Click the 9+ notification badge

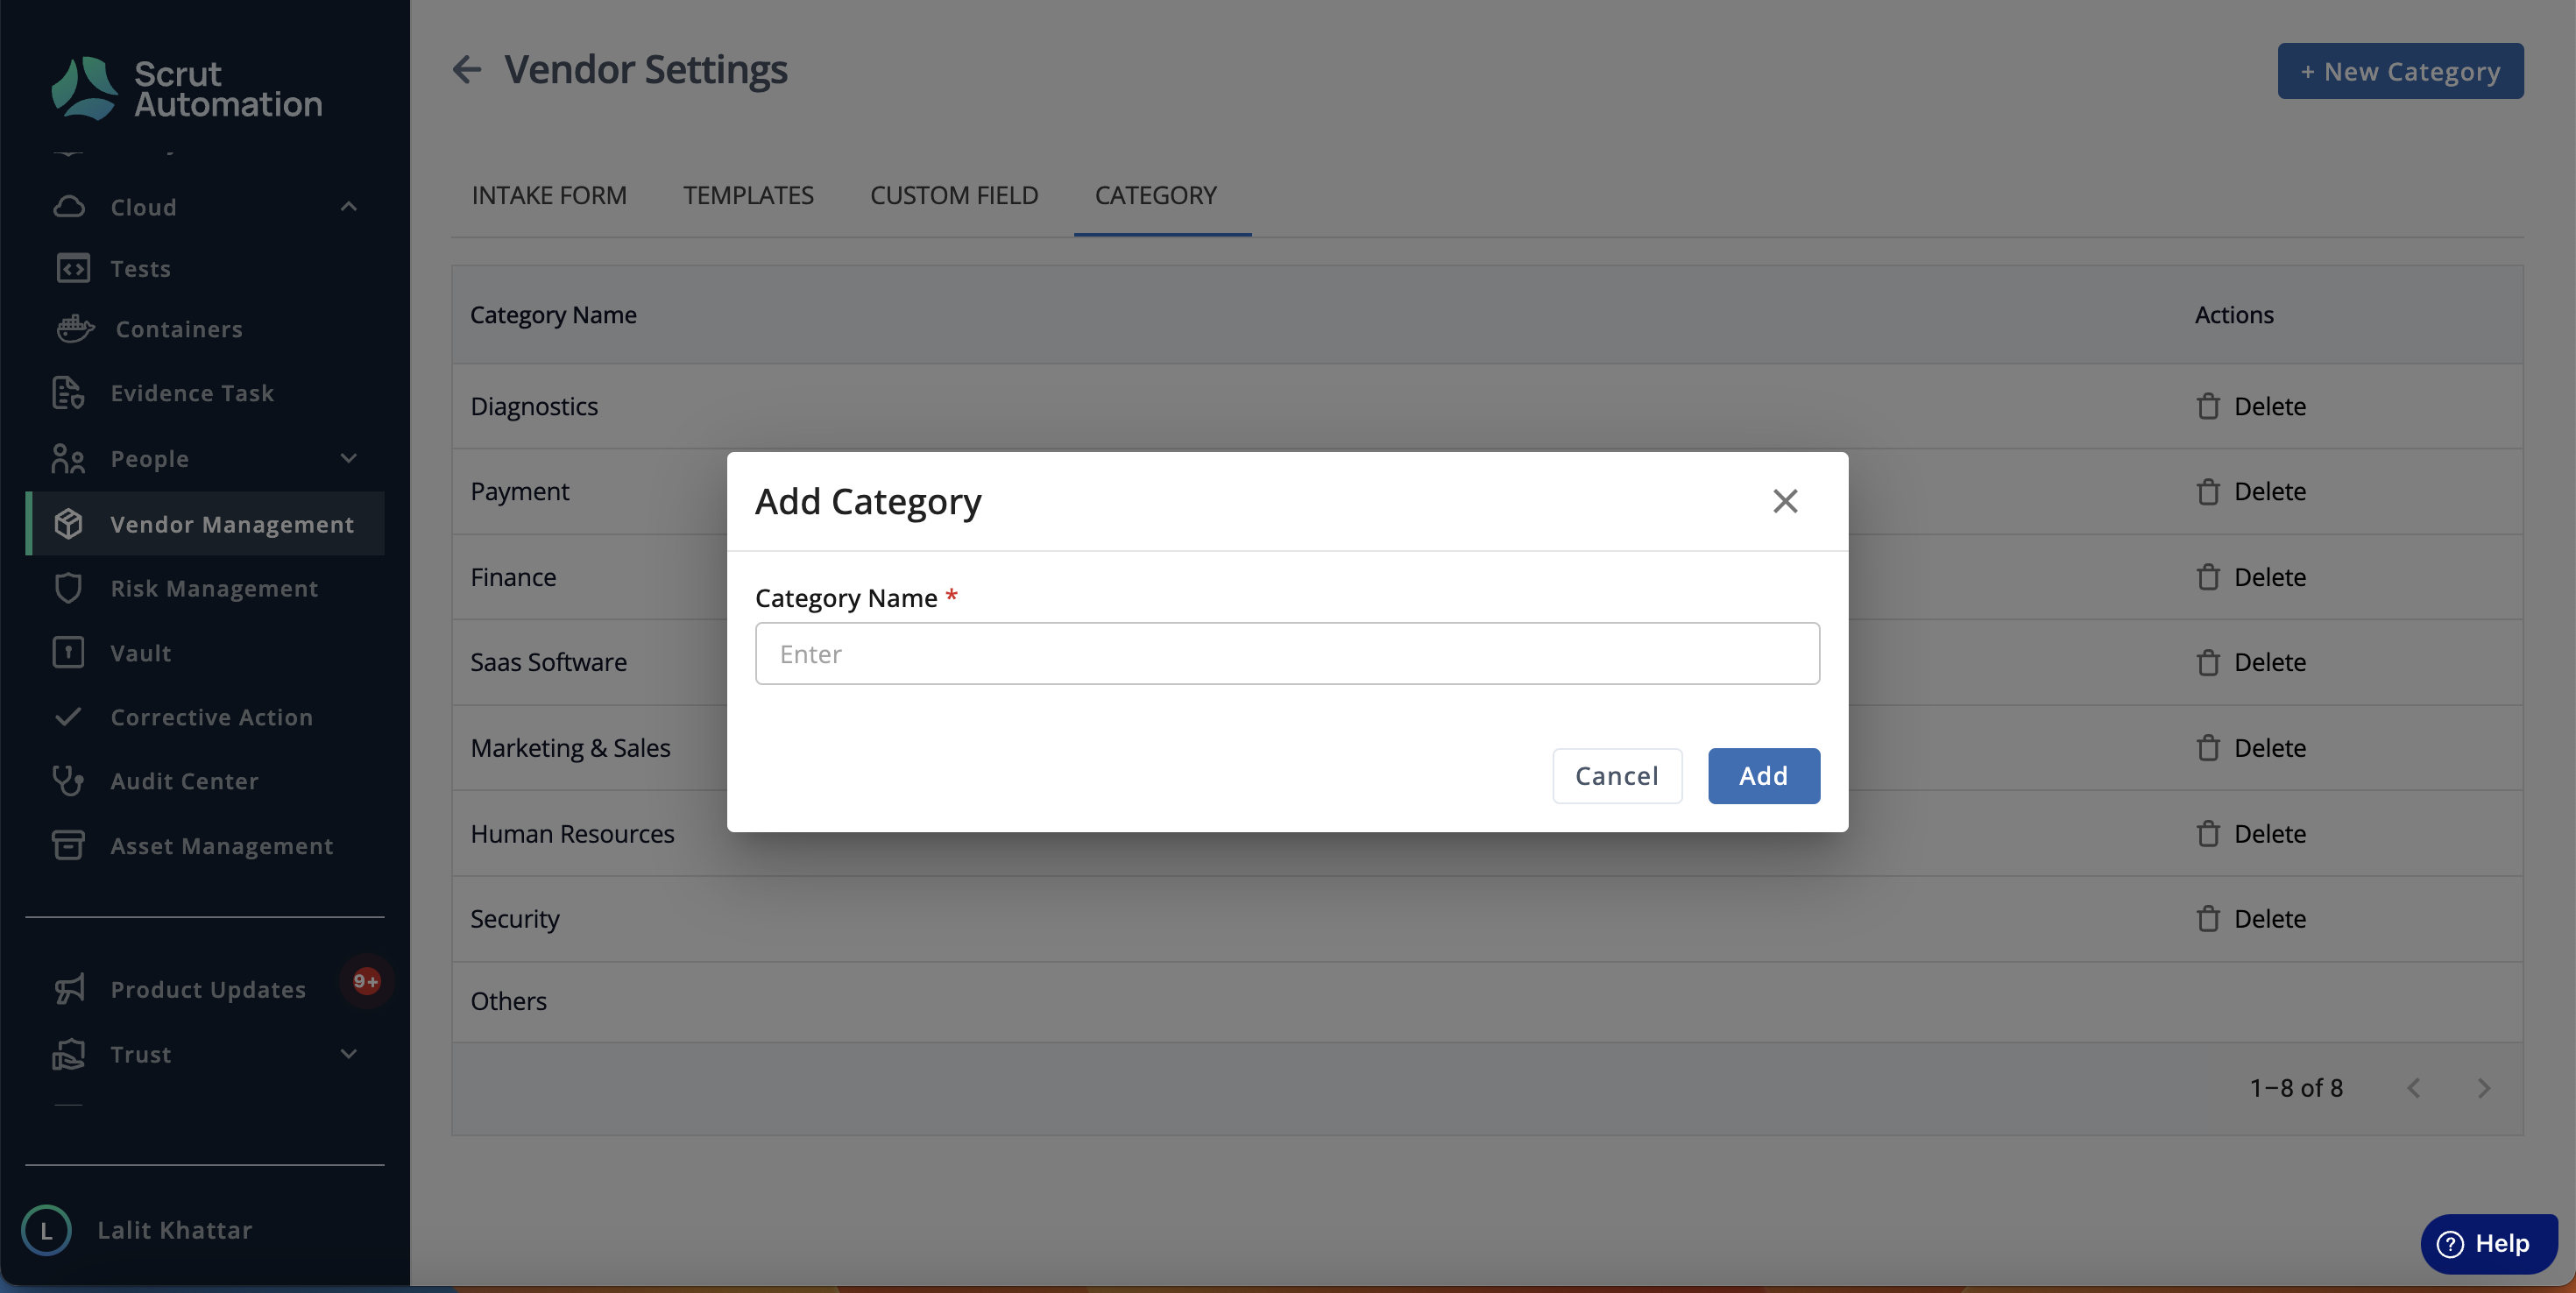coord(366,981)
